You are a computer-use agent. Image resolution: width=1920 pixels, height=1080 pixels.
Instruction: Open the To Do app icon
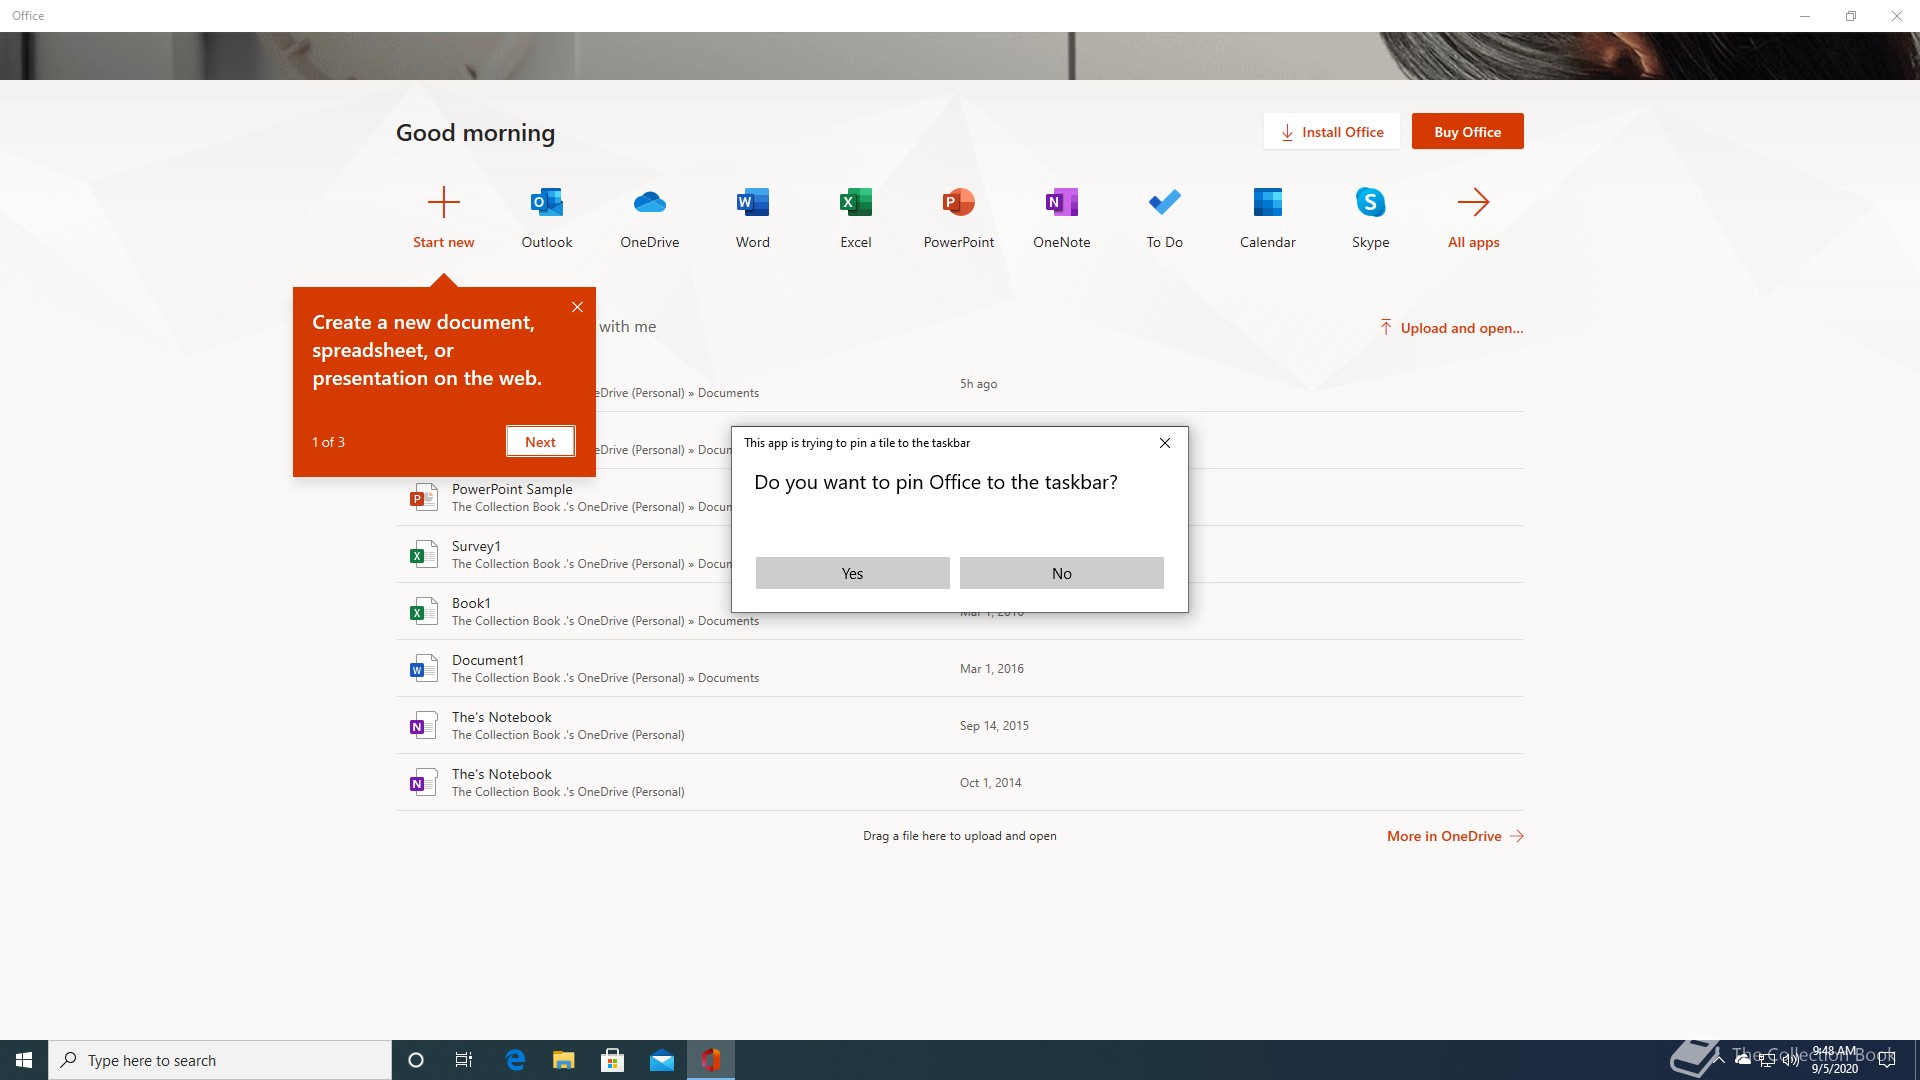(x=1165, y=202)
